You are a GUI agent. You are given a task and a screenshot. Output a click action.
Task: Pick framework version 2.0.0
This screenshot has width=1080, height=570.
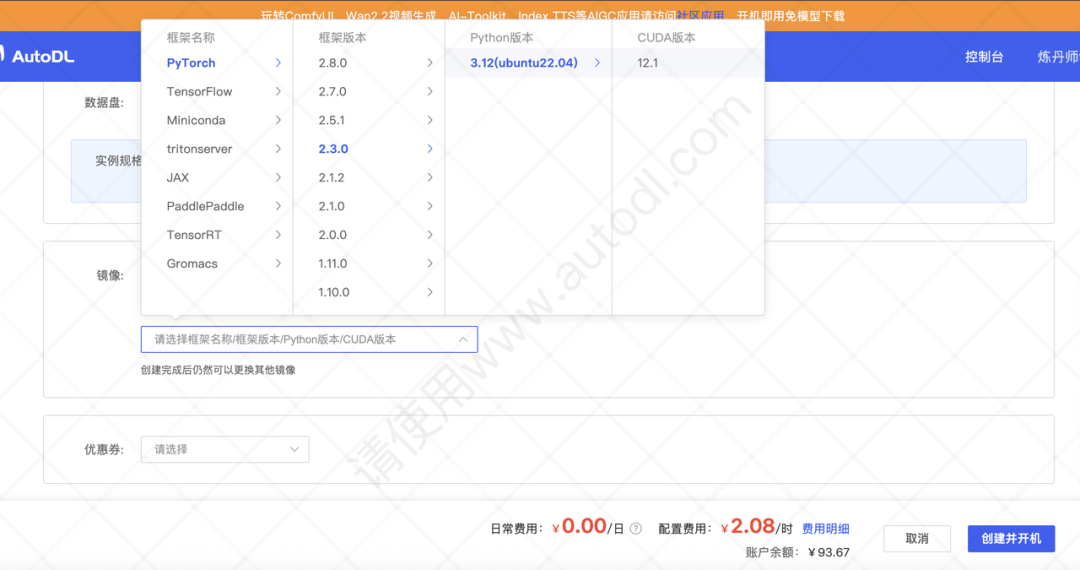[333, 235]
